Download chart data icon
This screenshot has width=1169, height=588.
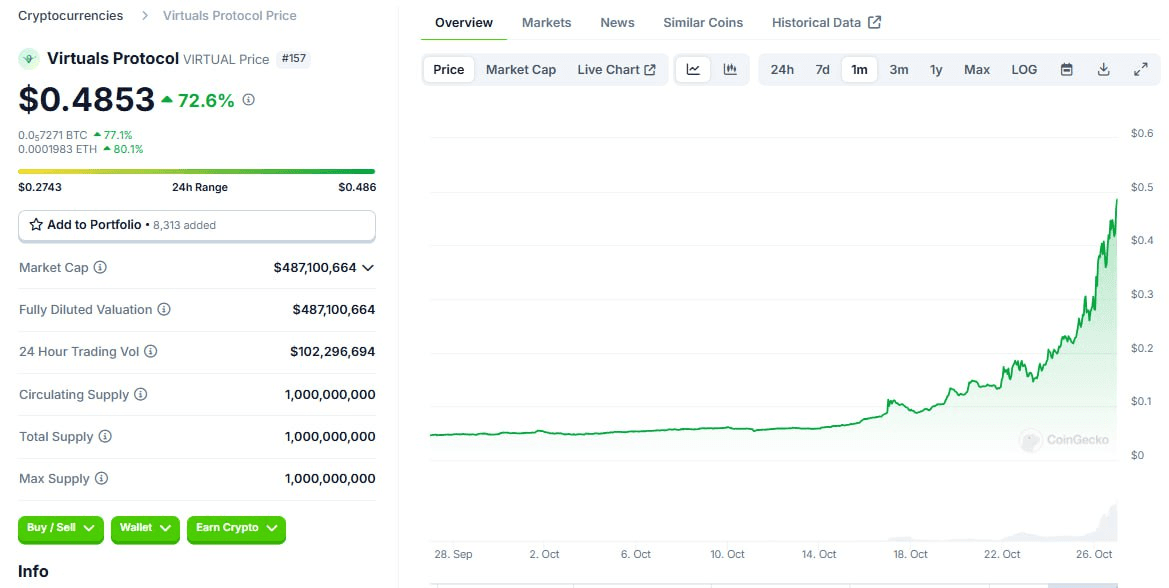(1103, 69)
